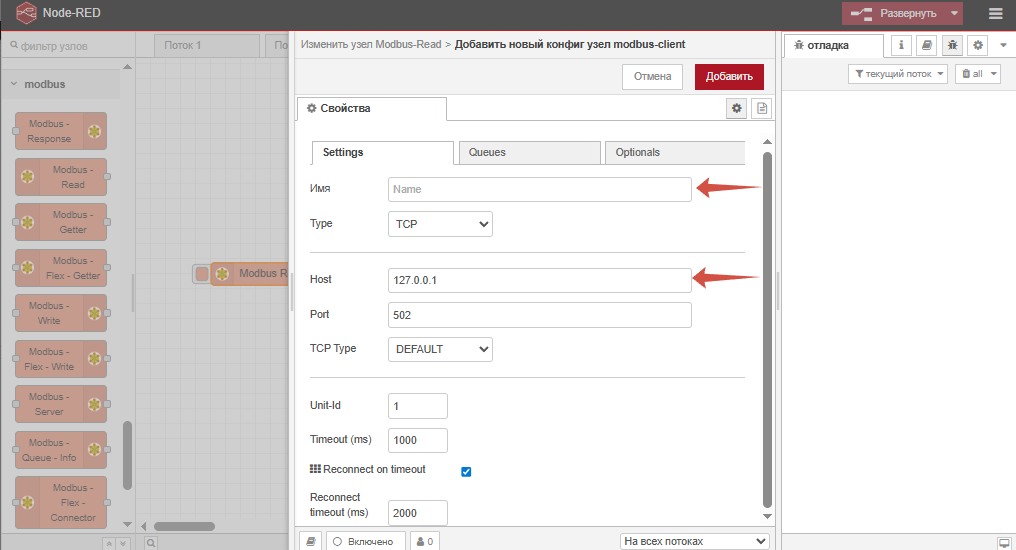Open the debug bug sidebar icon
Image resolution: width=1016 pixels, height=550 pixels.
tap(952, 45)
